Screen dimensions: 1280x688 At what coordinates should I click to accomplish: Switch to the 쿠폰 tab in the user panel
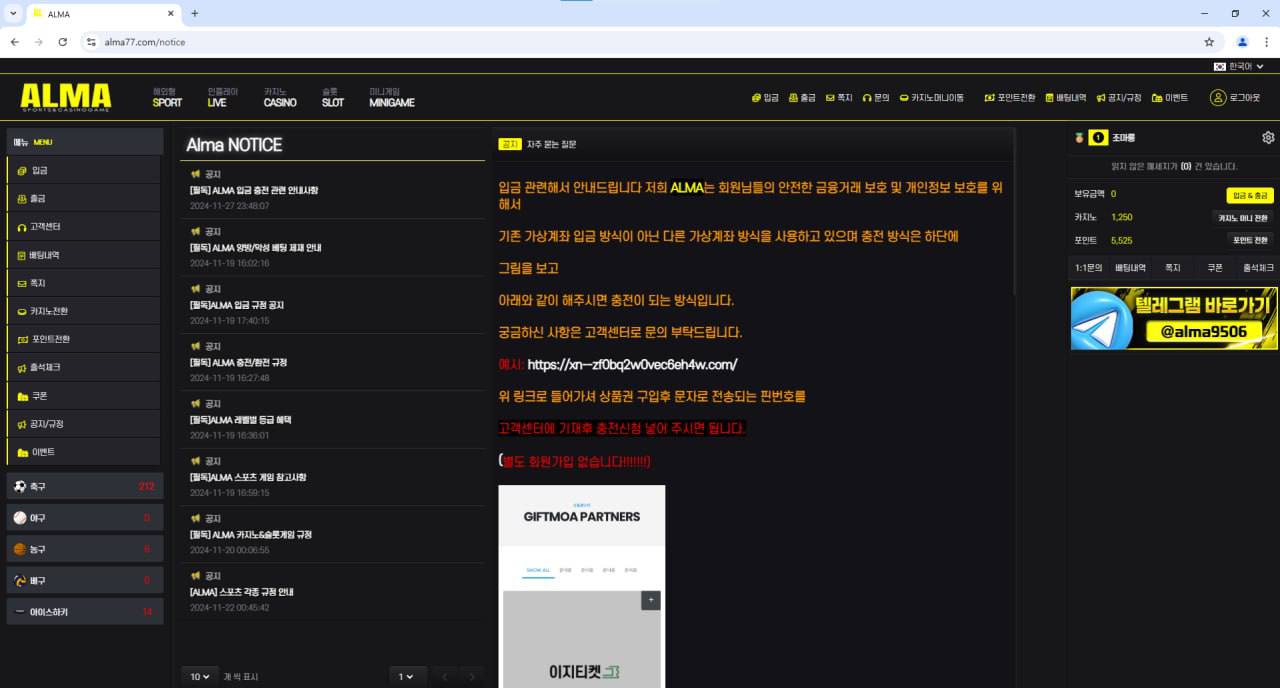pyautogui.click(x=1214, y=268)
